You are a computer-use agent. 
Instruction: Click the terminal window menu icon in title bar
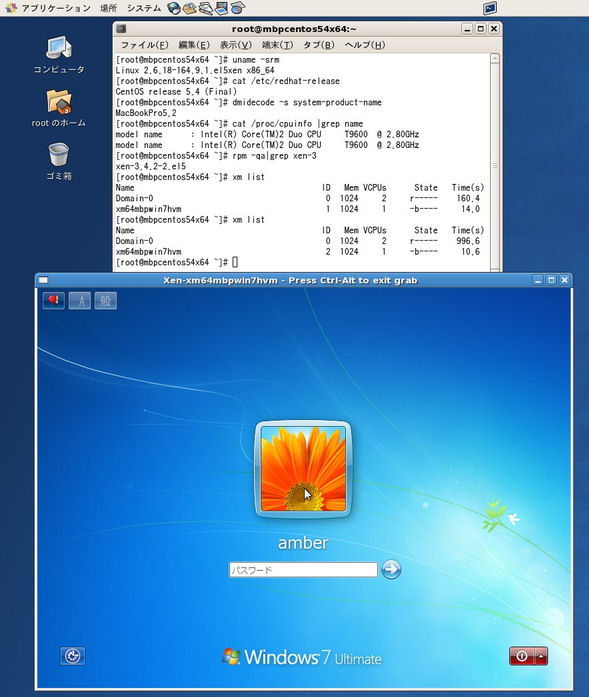[121, 29]
